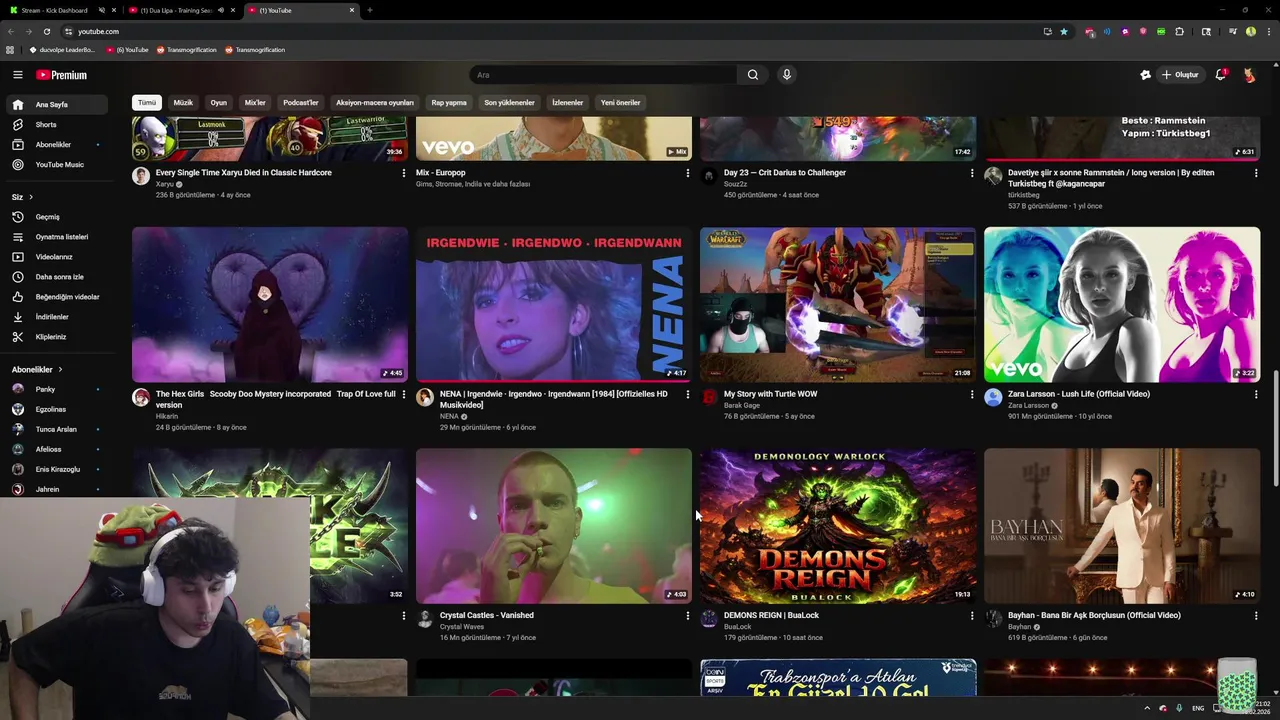Open Kliplerinız in the sidebar
This screenshot has width=1280, height=720.
(x=56, y=337)
